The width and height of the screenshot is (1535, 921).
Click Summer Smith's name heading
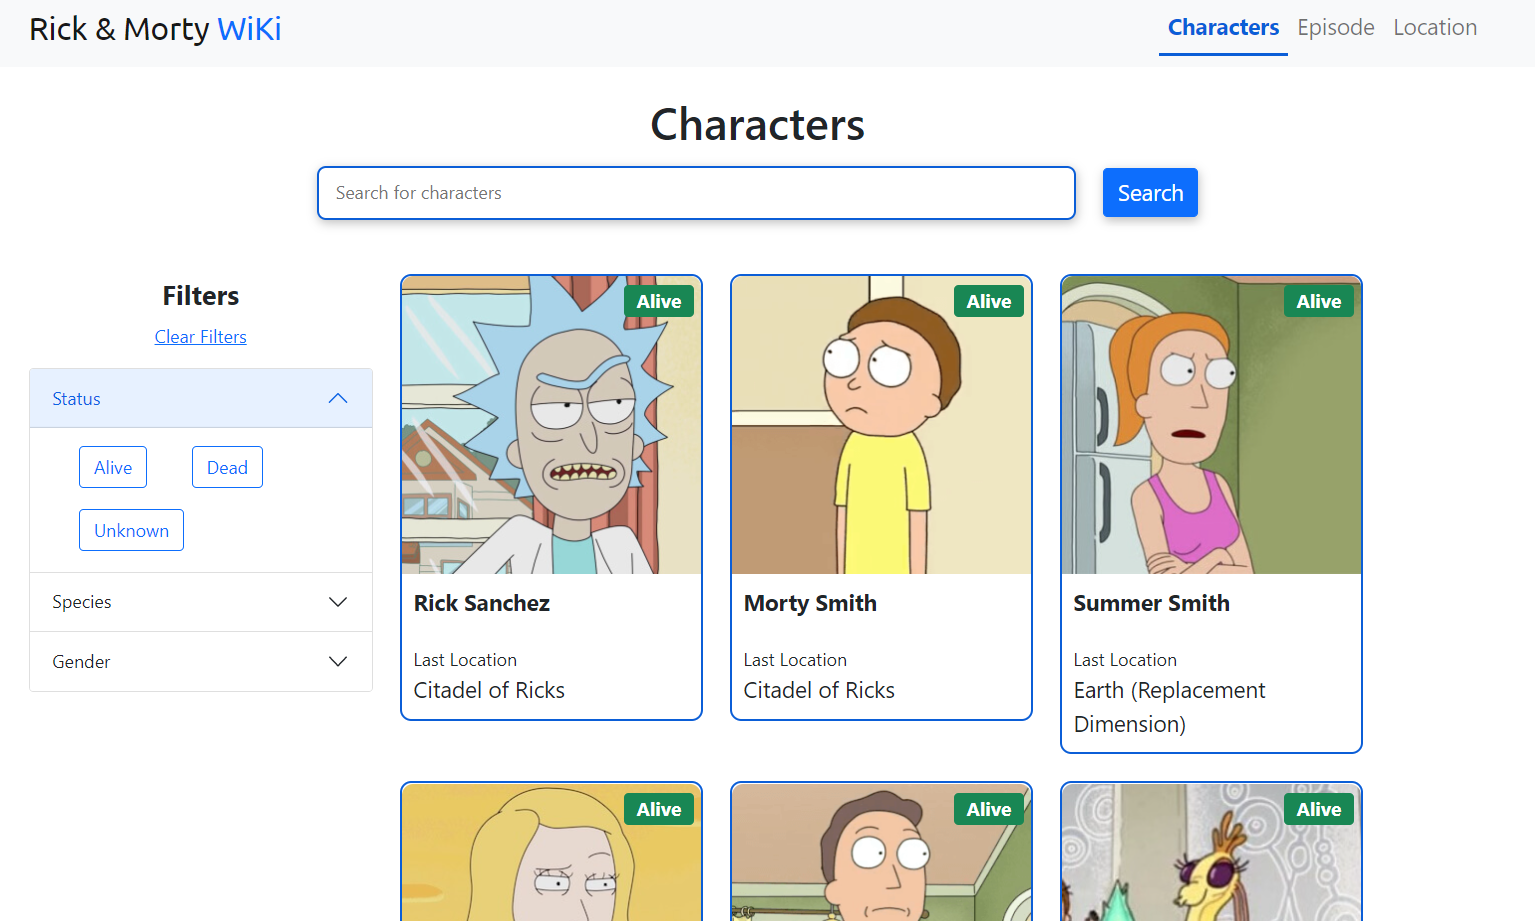click(x=1151, y=602)
